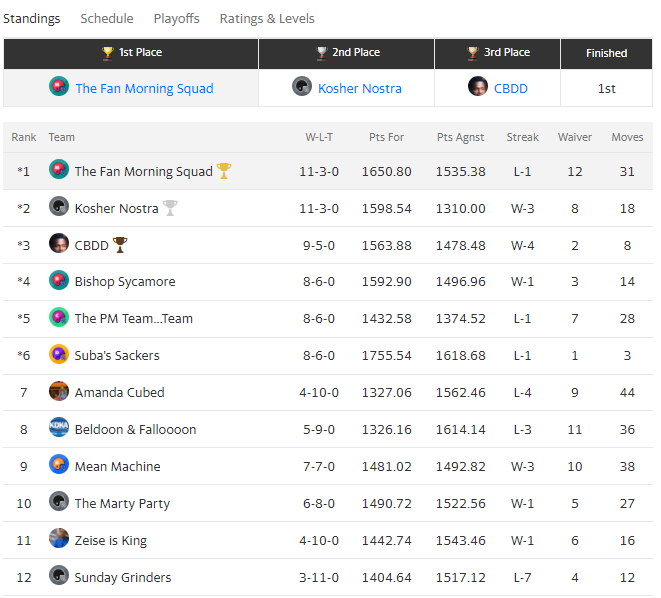The image size is (661, 598).
Task: Click the bronze trophy icon next to CBDD row
Action: tap(120, 245)
